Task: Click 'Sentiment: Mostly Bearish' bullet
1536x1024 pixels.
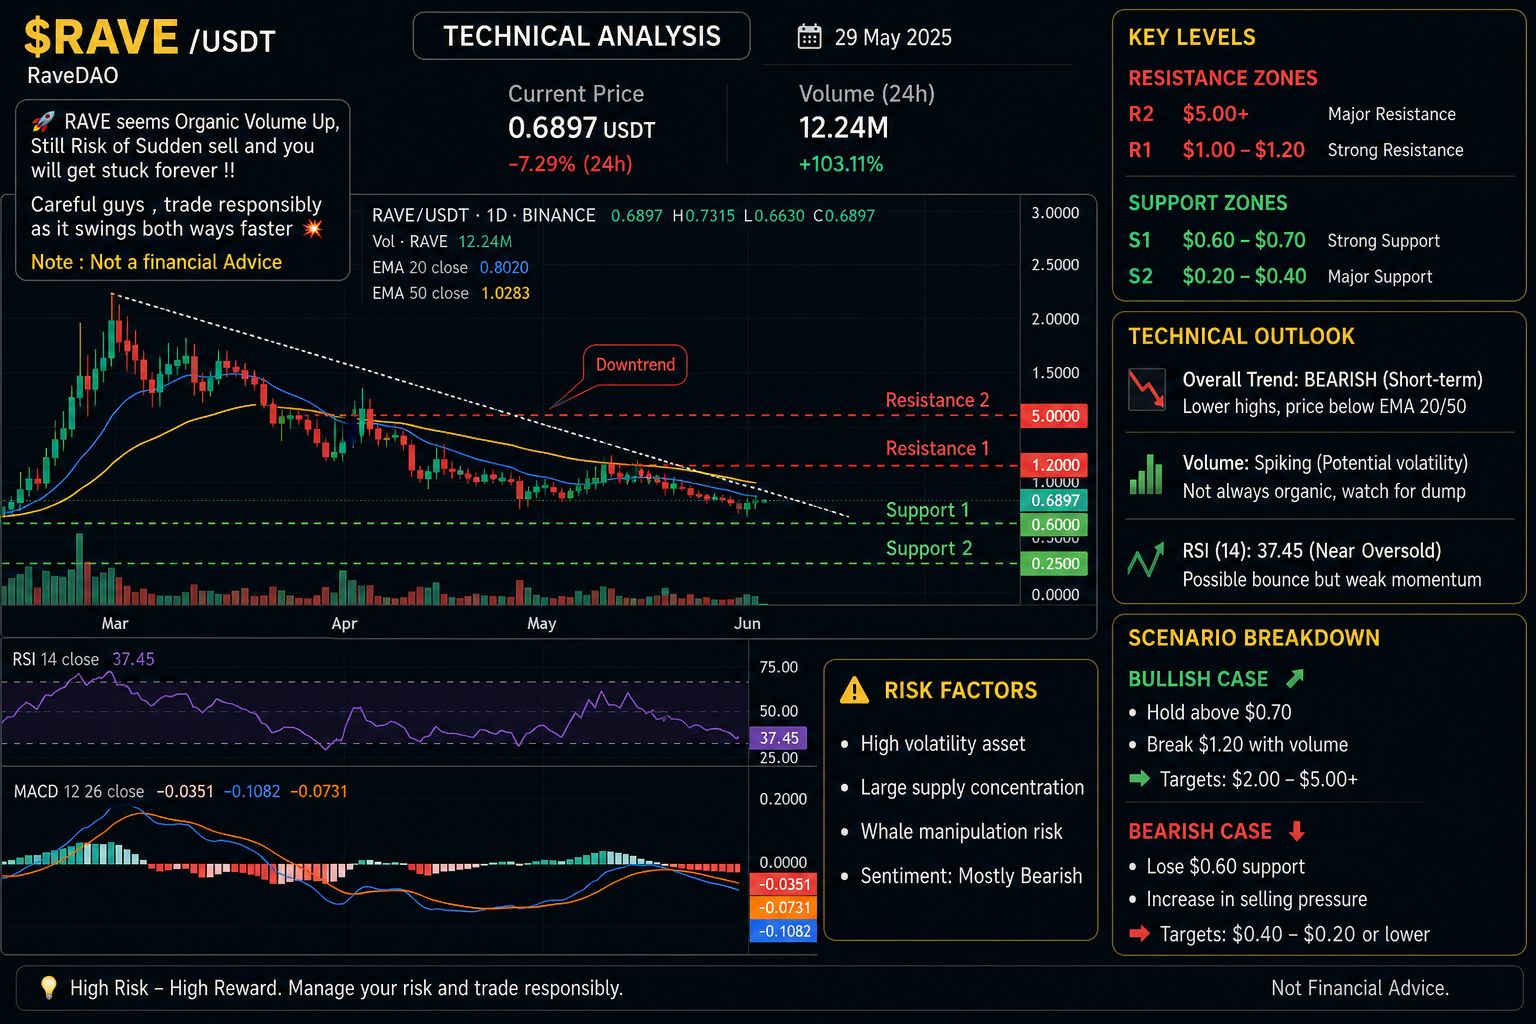Action: [x=971, y=876]
